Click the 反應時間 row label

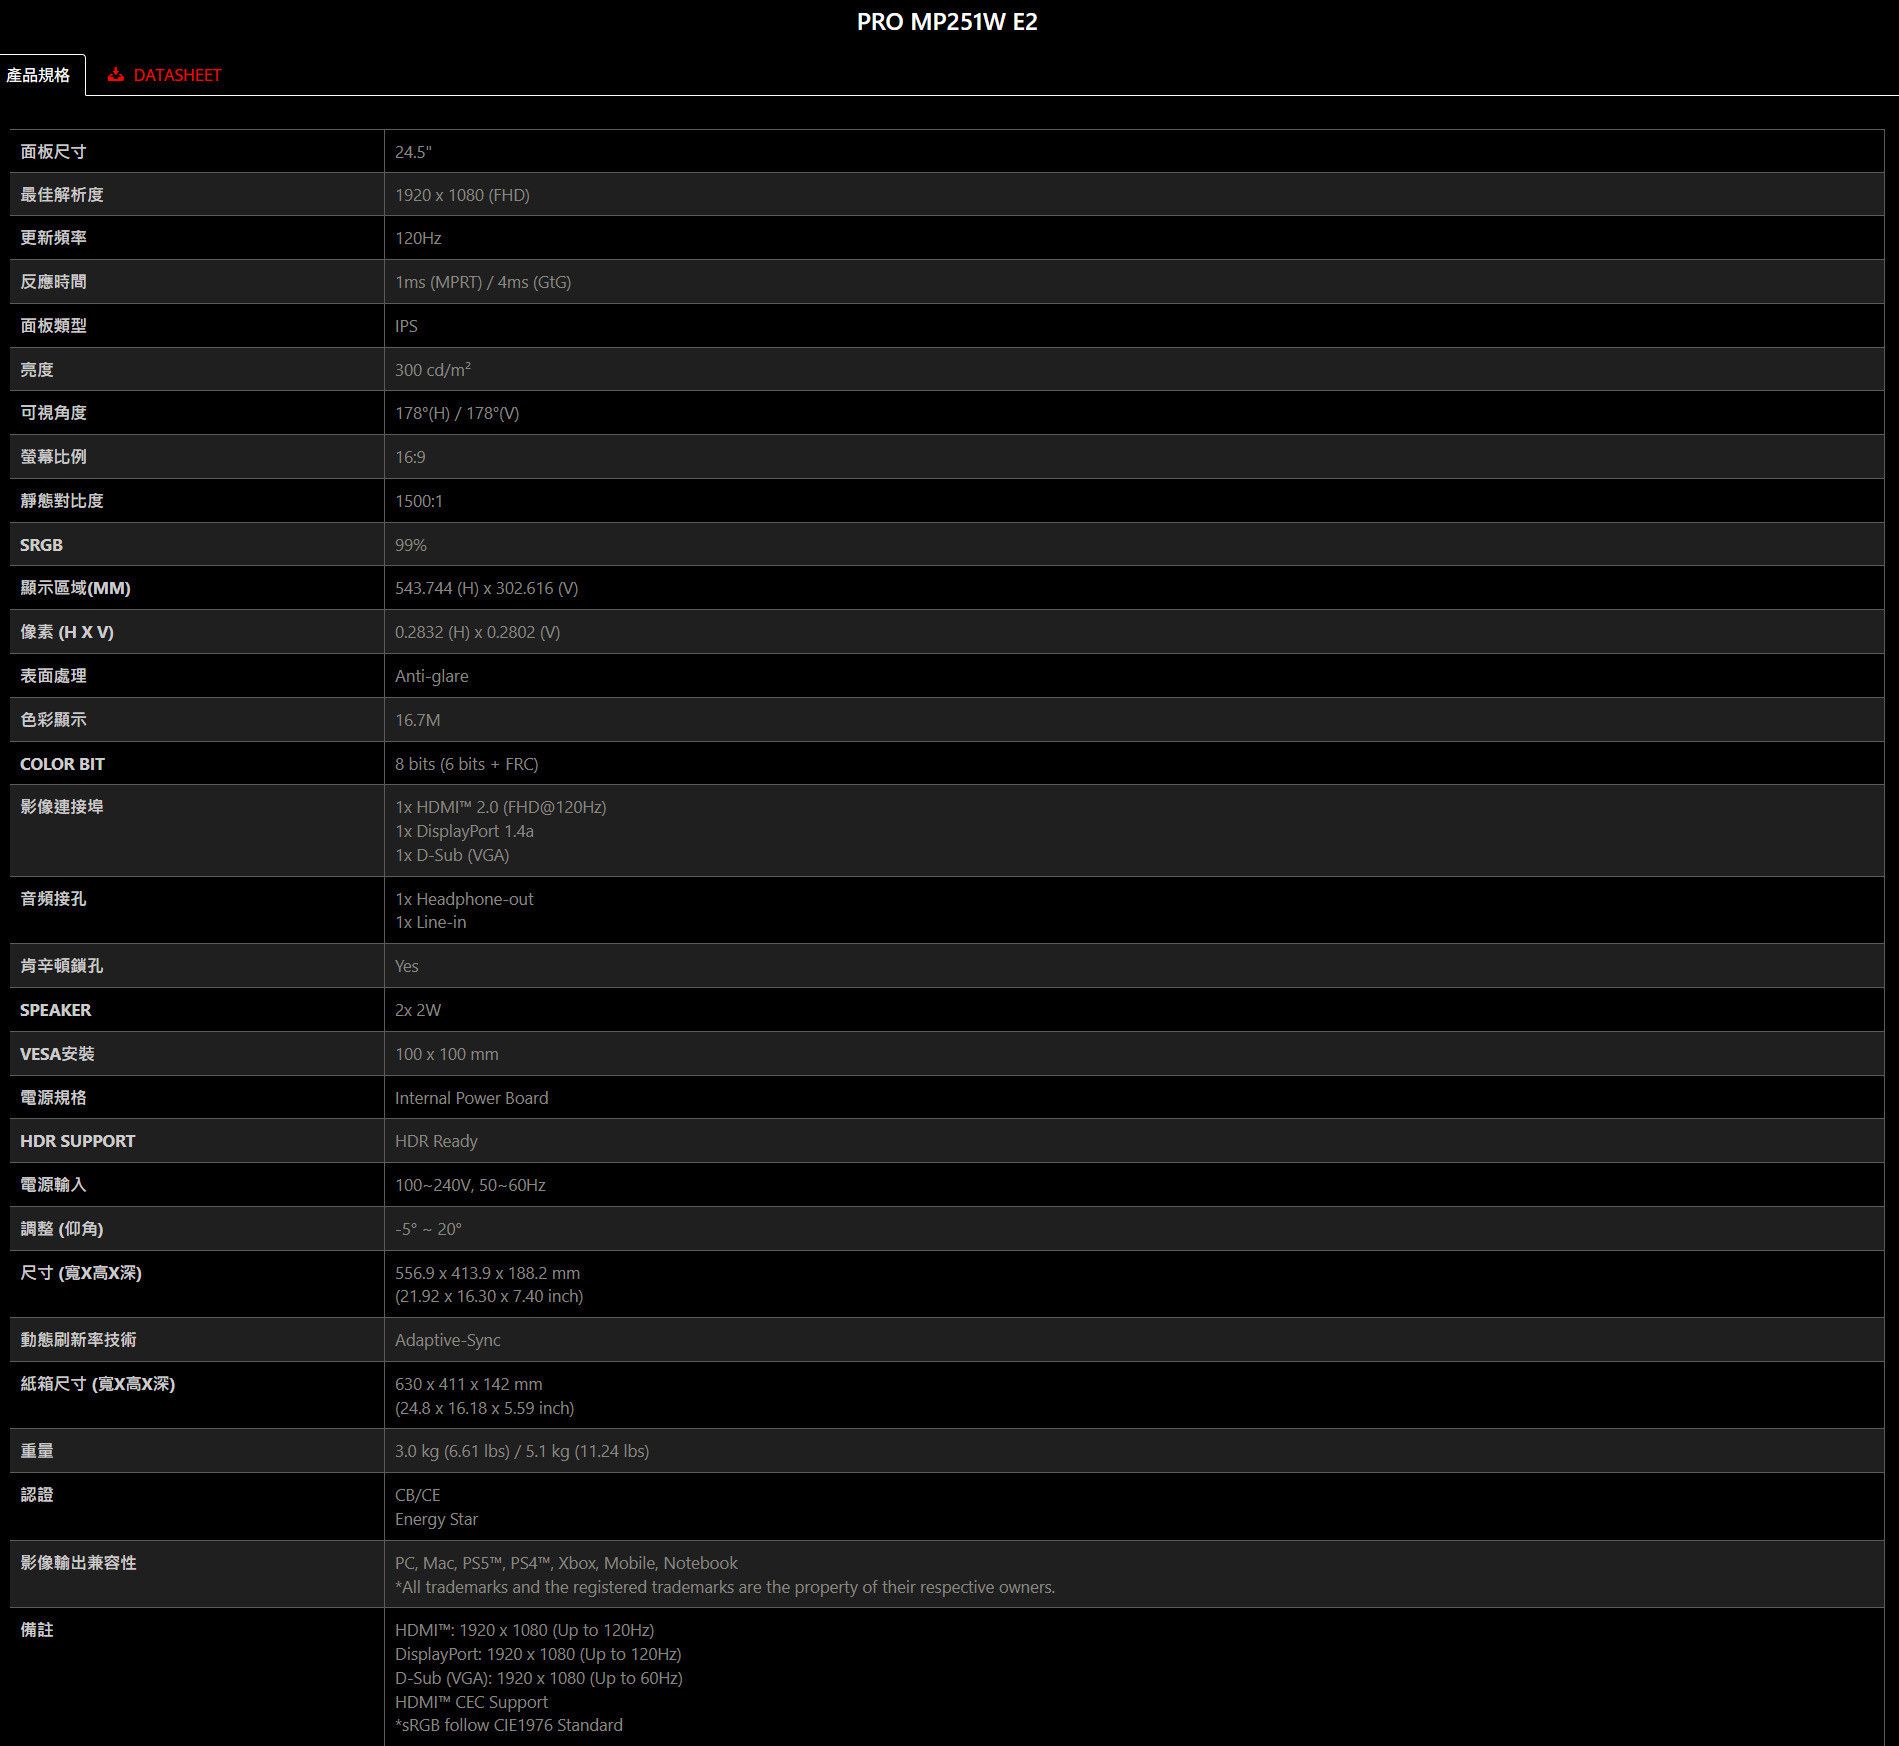pos(53,282)
